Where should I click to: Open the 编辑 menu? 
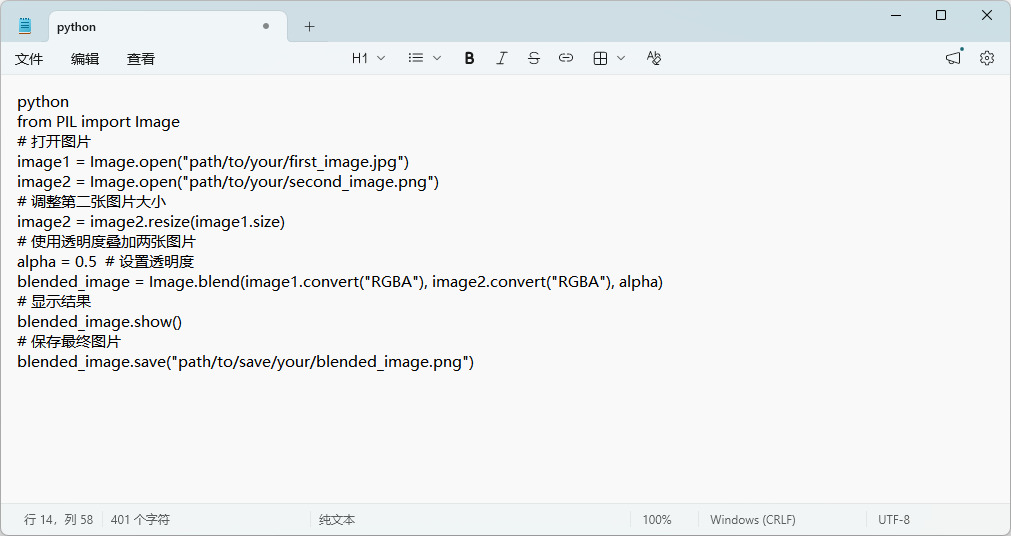tap(85, 59)
